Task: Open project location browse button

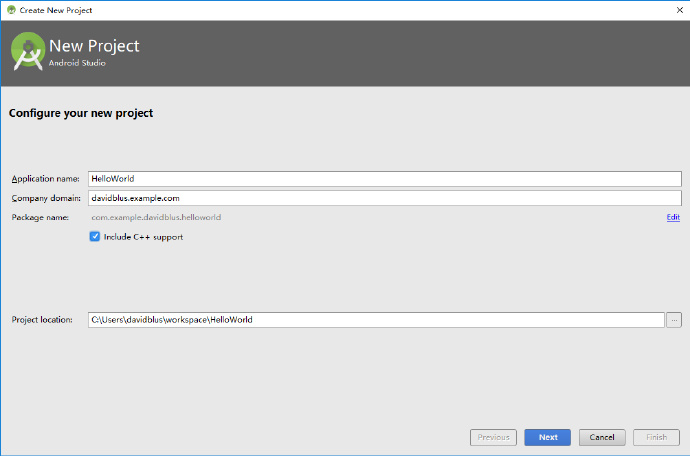Action: click(x=674, y=320)
